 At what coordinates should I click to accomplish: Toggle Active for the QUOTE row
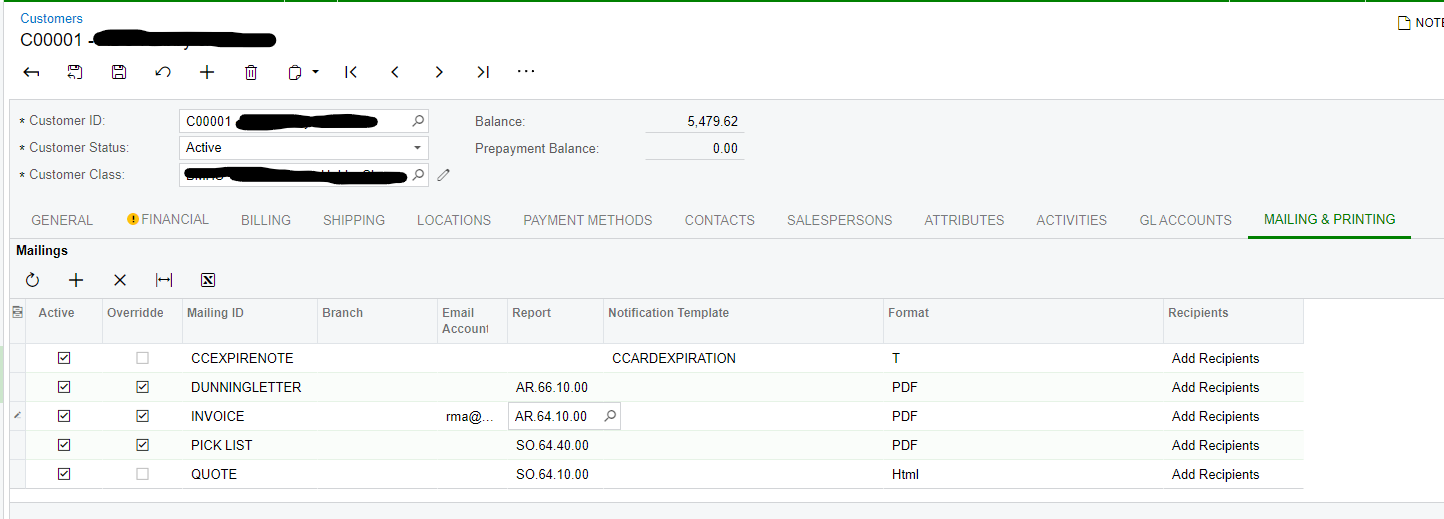pos(65,474)
